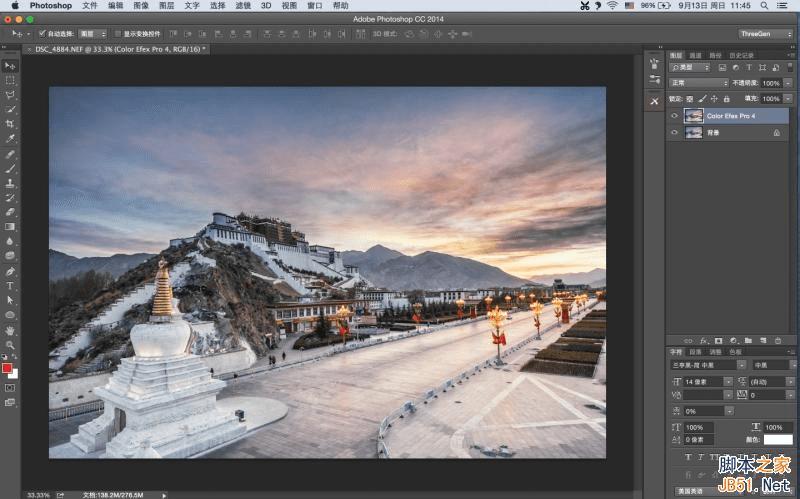Select the Eraser tool
800x499 pixels.
click(x=10, y=212)
